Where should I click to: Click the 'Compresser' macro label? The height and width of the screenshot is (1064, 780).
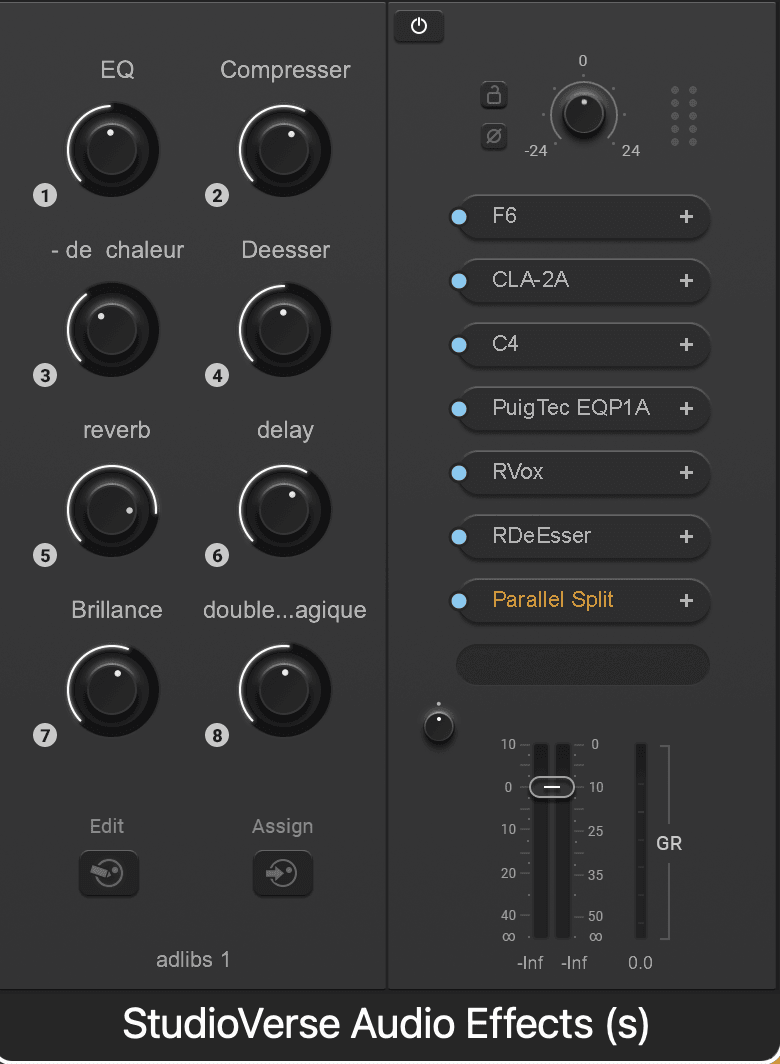click(x=285, y=71)
